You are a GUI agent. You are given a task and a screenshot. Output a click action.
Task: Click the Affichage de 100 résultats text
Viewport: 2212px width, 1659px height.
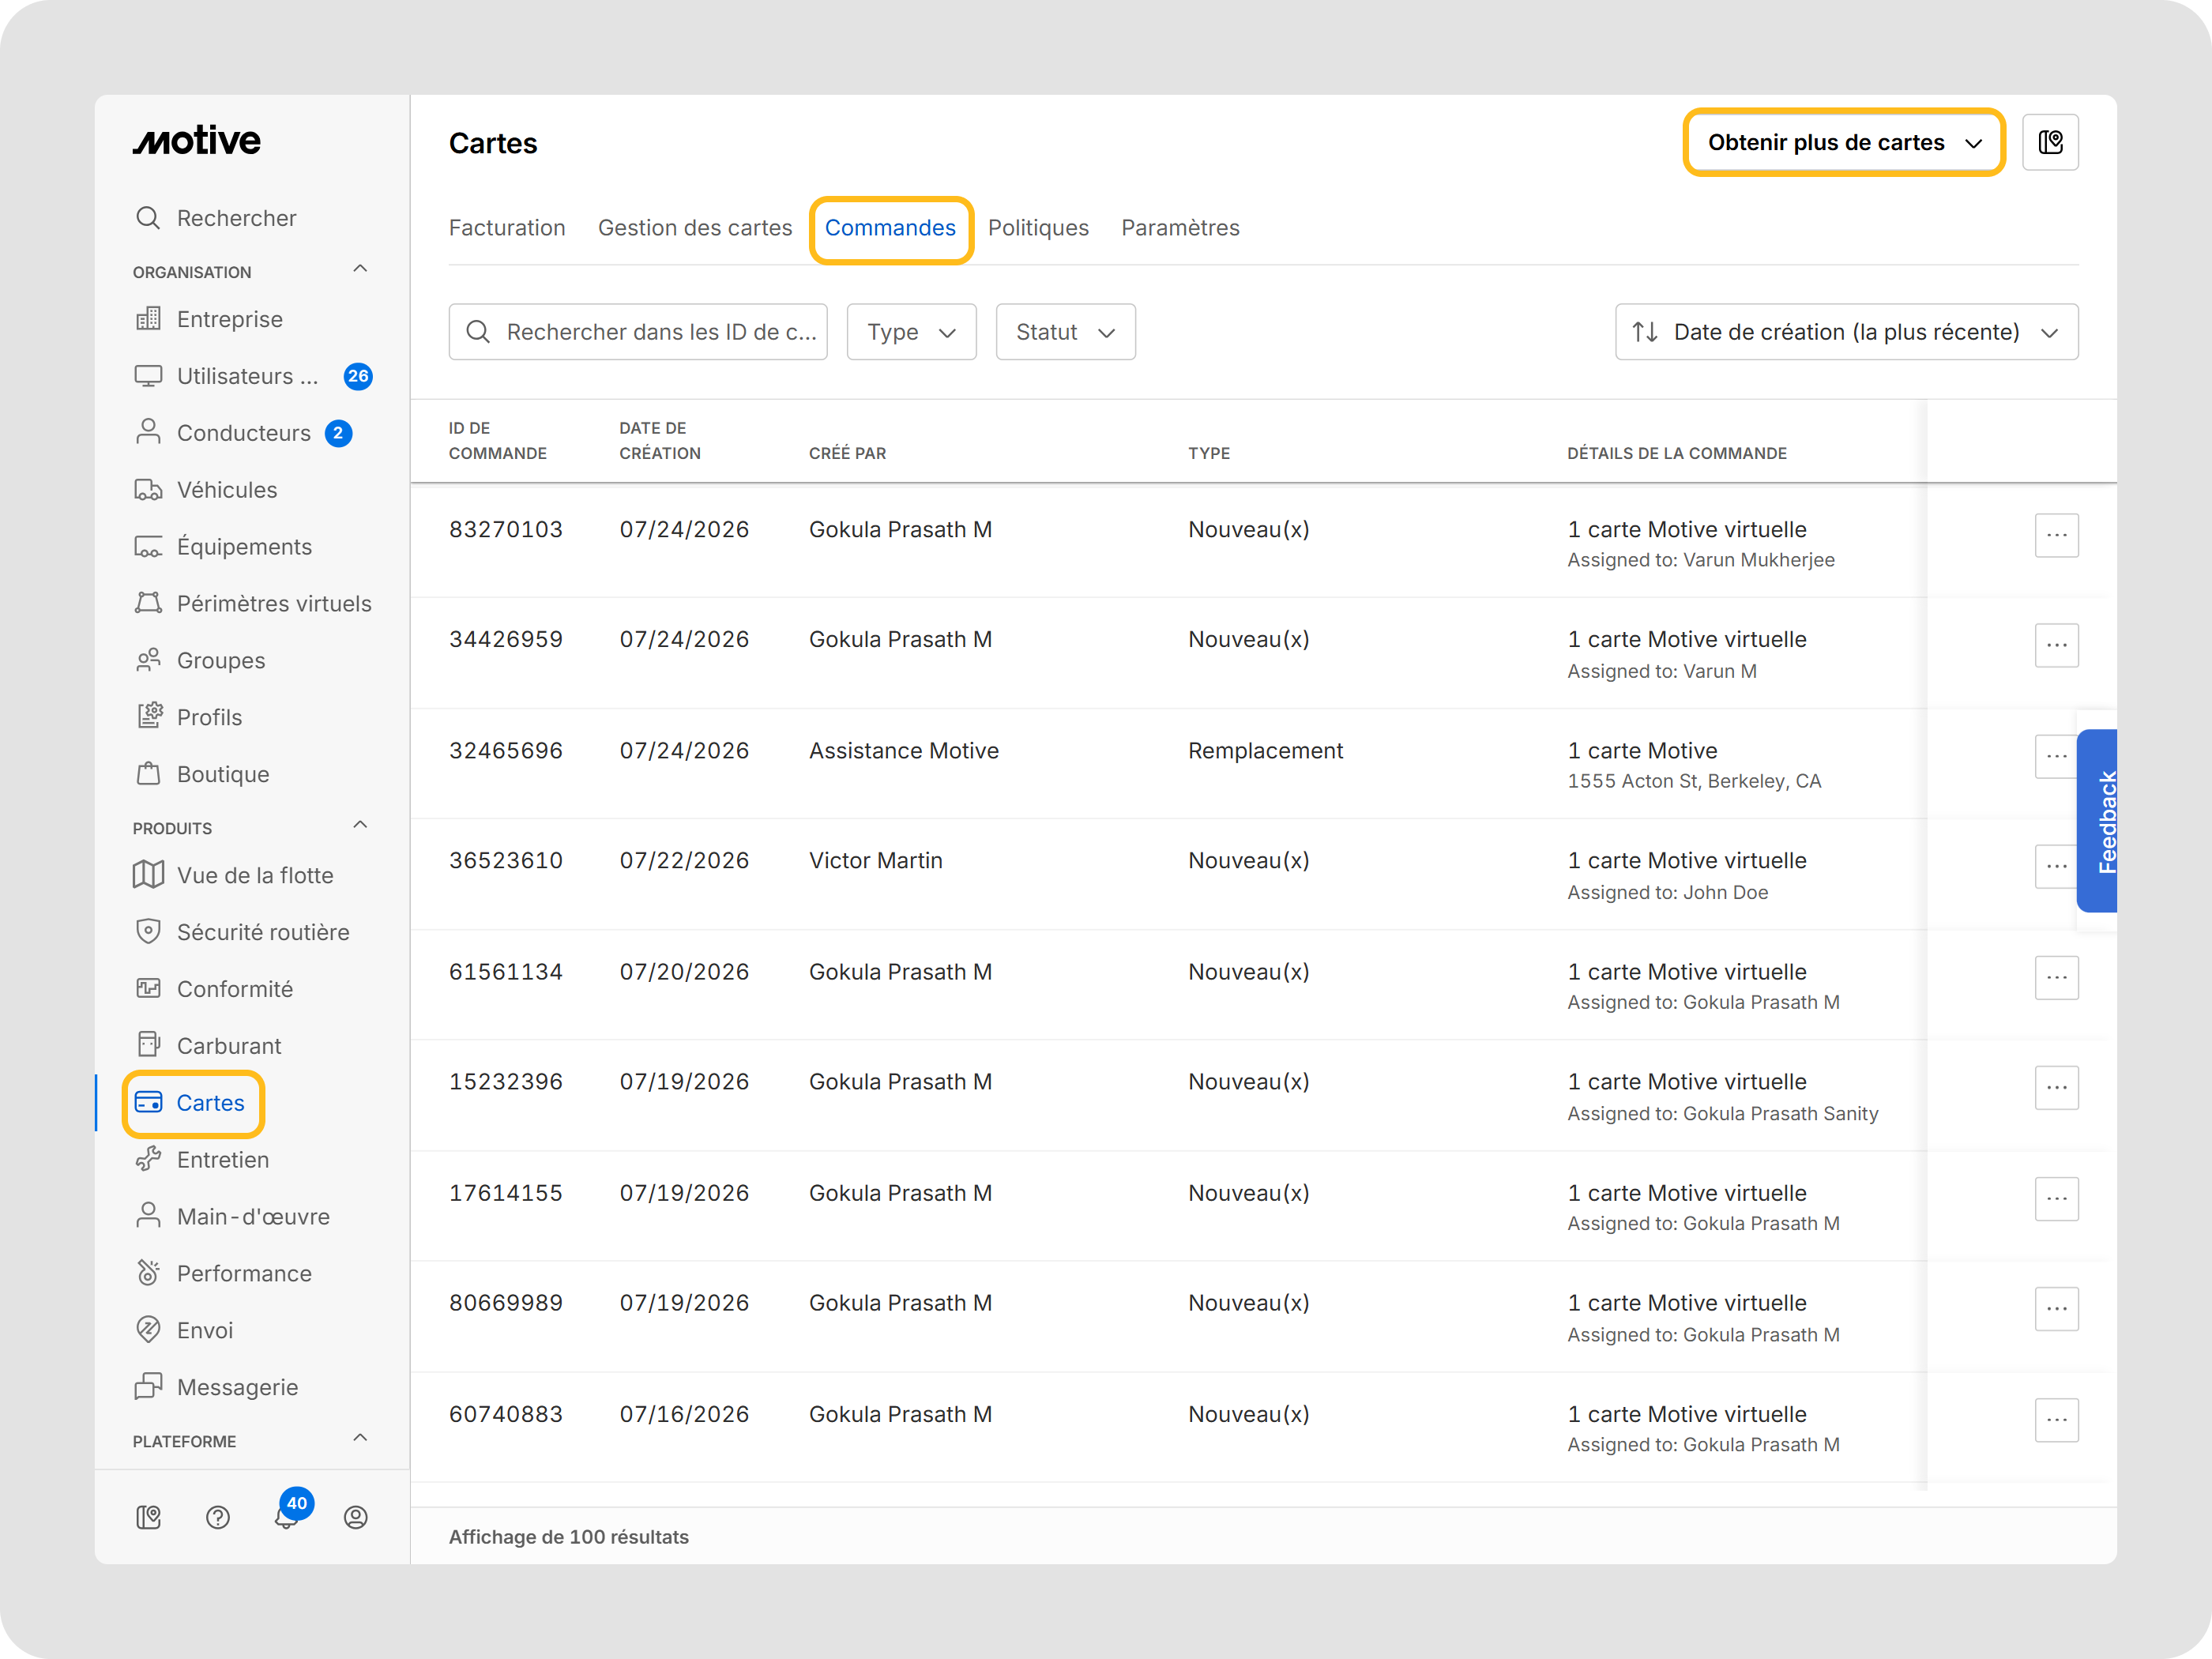click(x=569, y=1538)
